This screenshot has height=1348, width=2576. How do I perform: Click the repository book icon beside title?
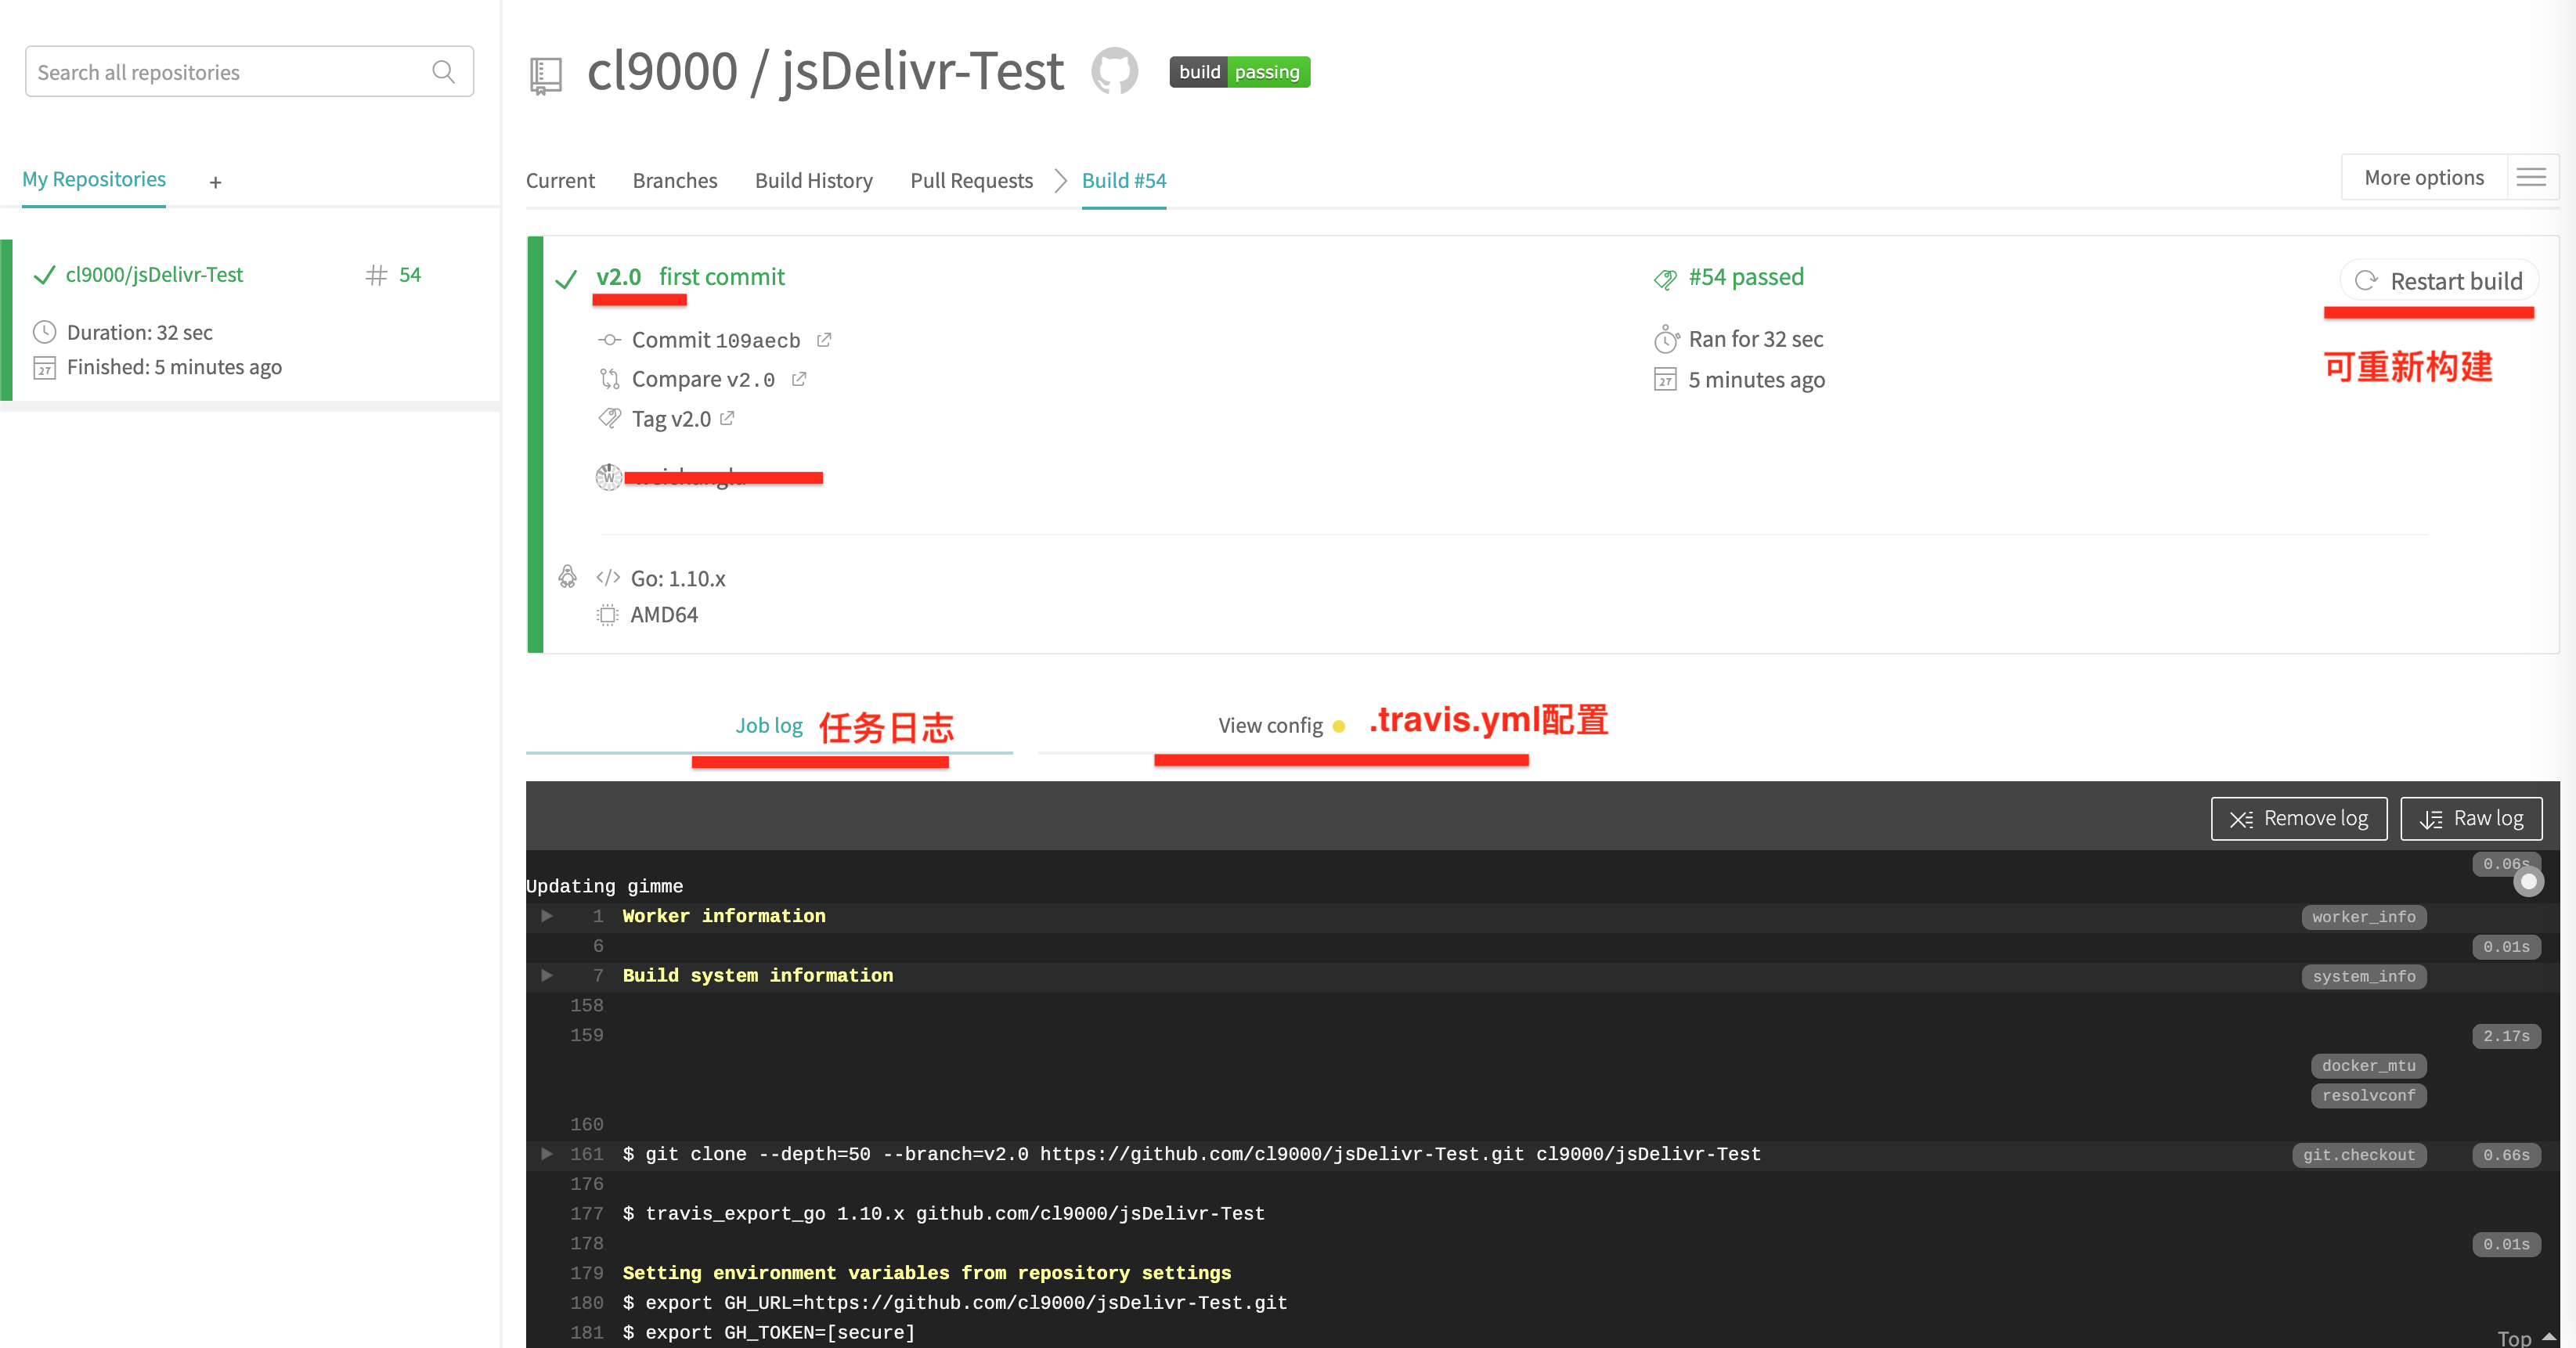pos(545,76)
